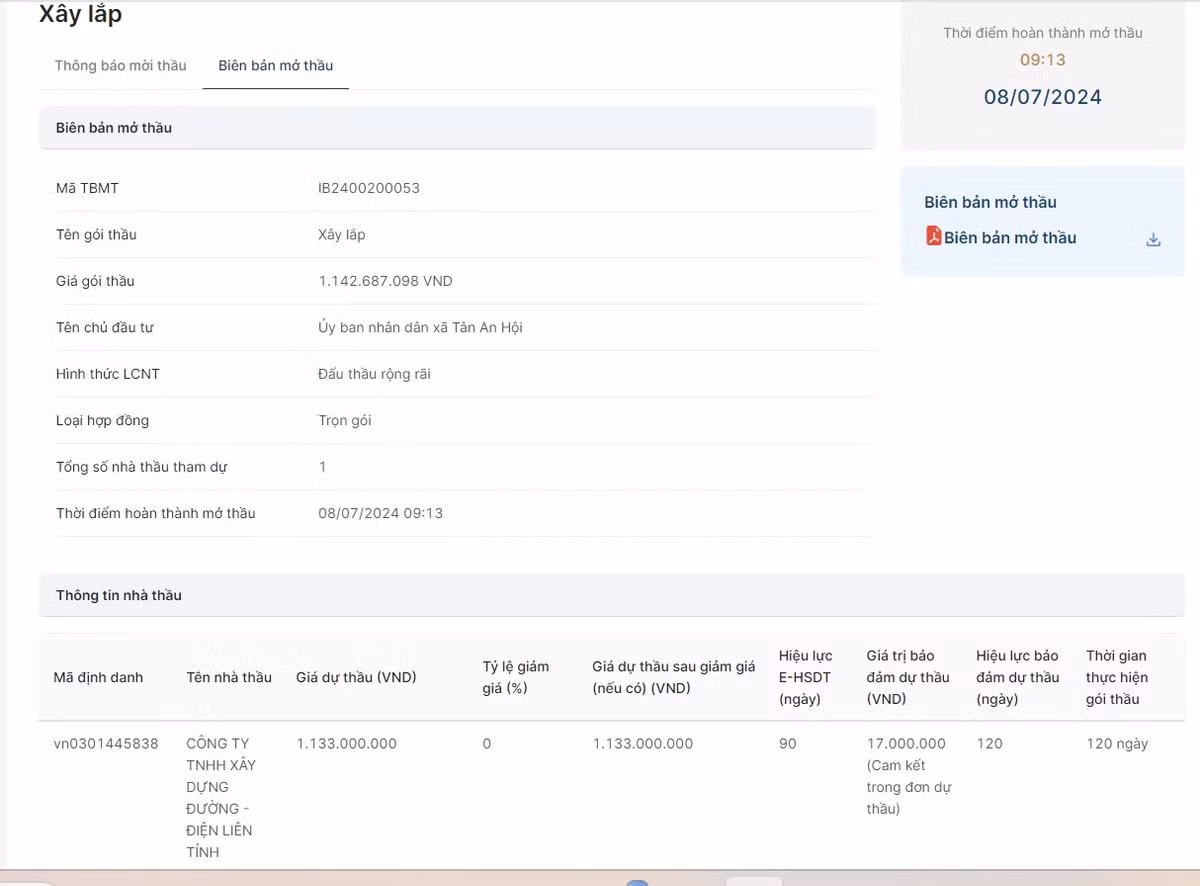The image size is (1200, 886).
Task: Click the Hiệu lực E-HSDT (ngày) column header
Action: [x=805, y=677]
